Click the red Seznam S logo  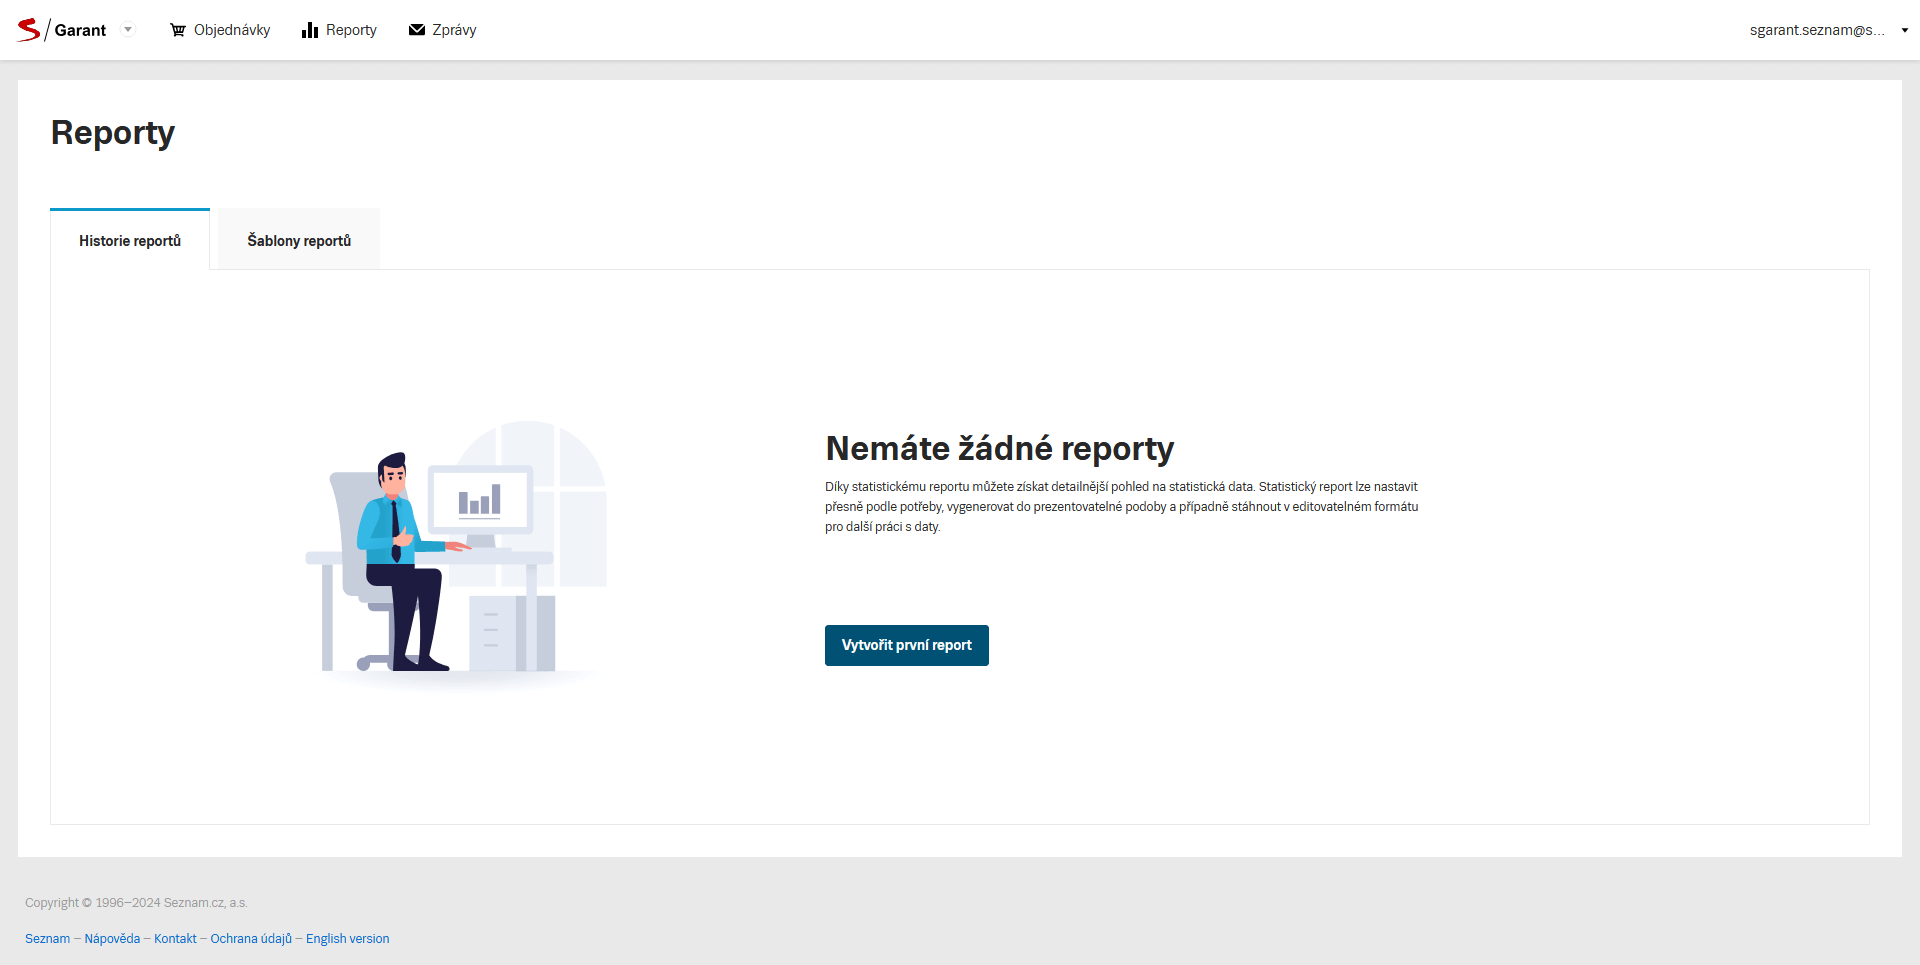(28, 30)
